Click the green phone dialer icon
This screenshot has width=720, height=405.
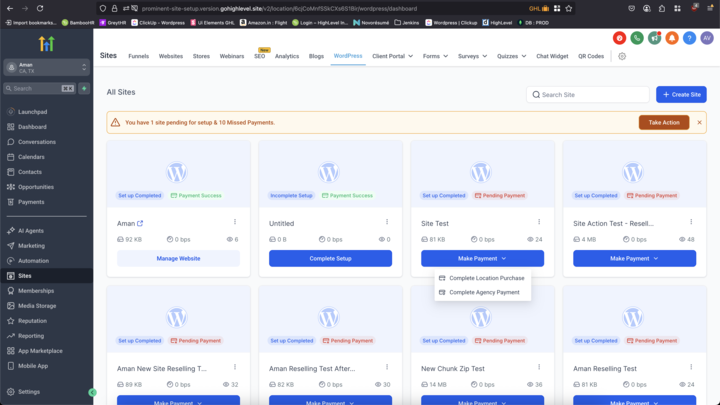(637, 38)
